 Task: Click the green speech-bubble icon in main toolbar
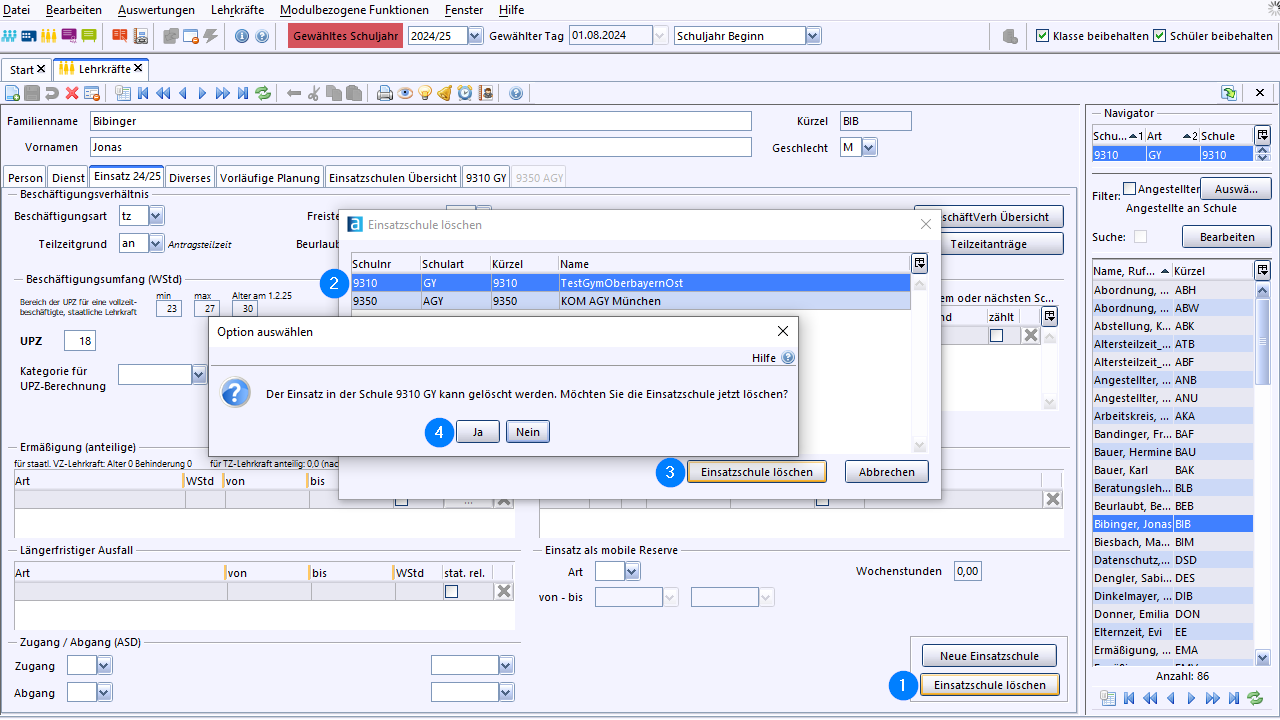tap(89, 36)
